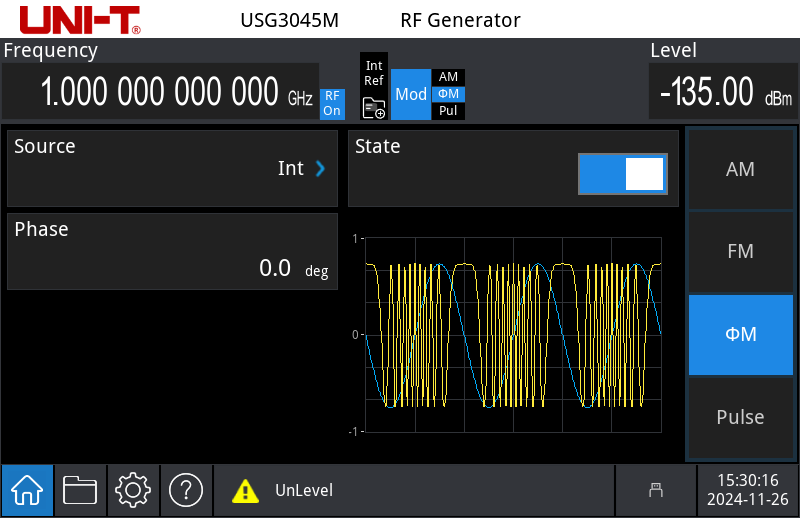Open the settings gear icon
This screenshot has height=518, width=800.
click(133, 490)
